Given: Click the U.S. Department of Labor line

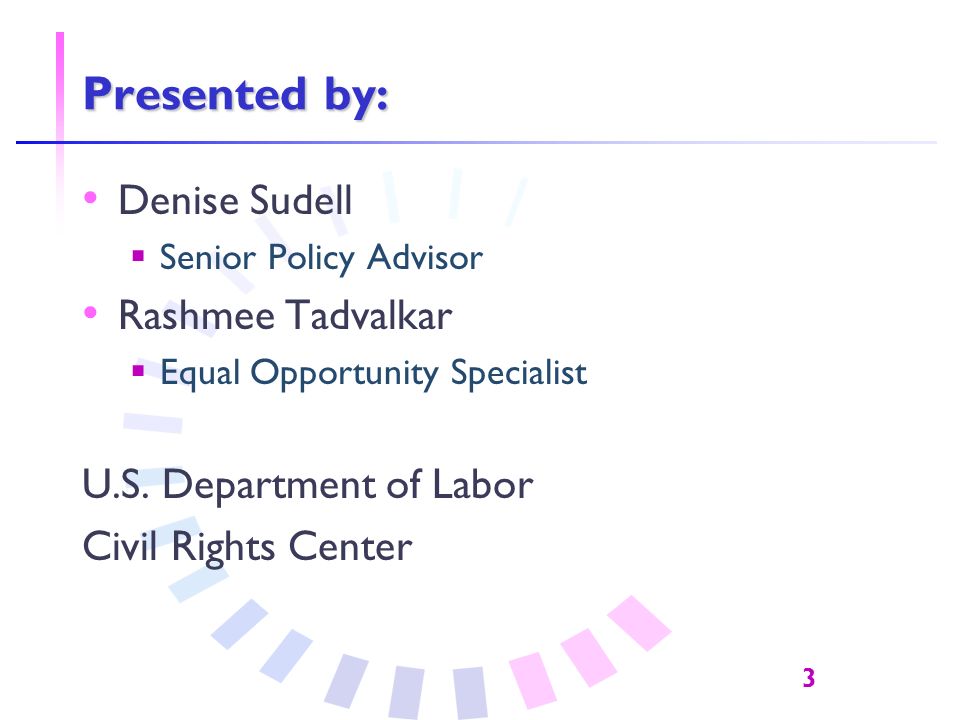Looking at the screenshot, I should tap(308, 486).
